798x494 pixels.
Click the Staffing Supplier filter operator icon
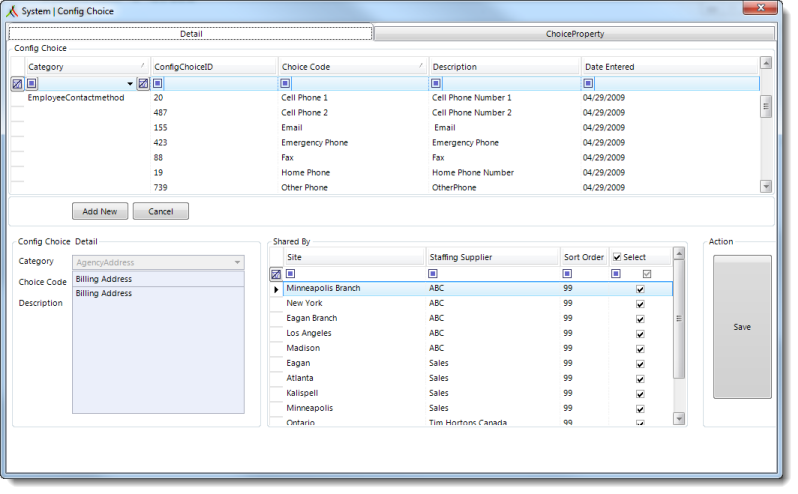434,274
